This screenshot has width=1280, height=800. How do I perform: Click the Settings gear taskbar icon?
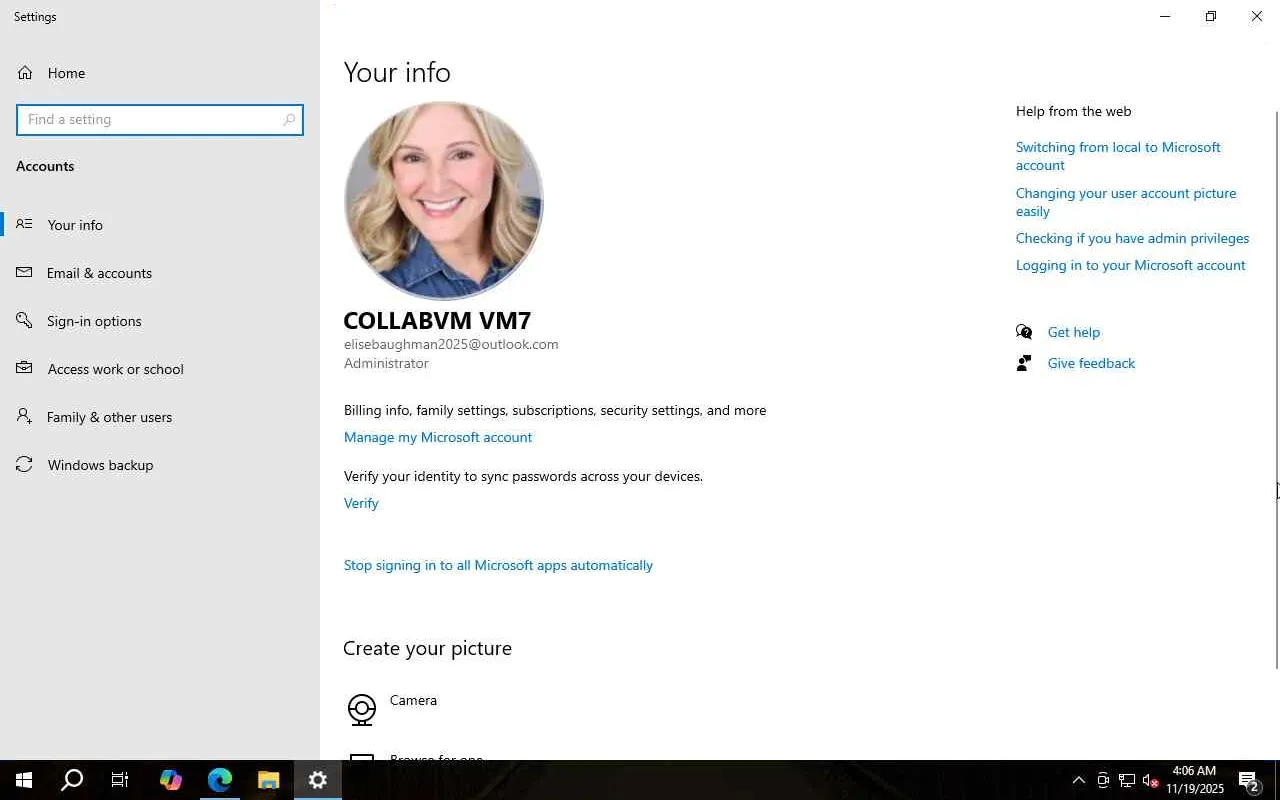click(317, 780)
